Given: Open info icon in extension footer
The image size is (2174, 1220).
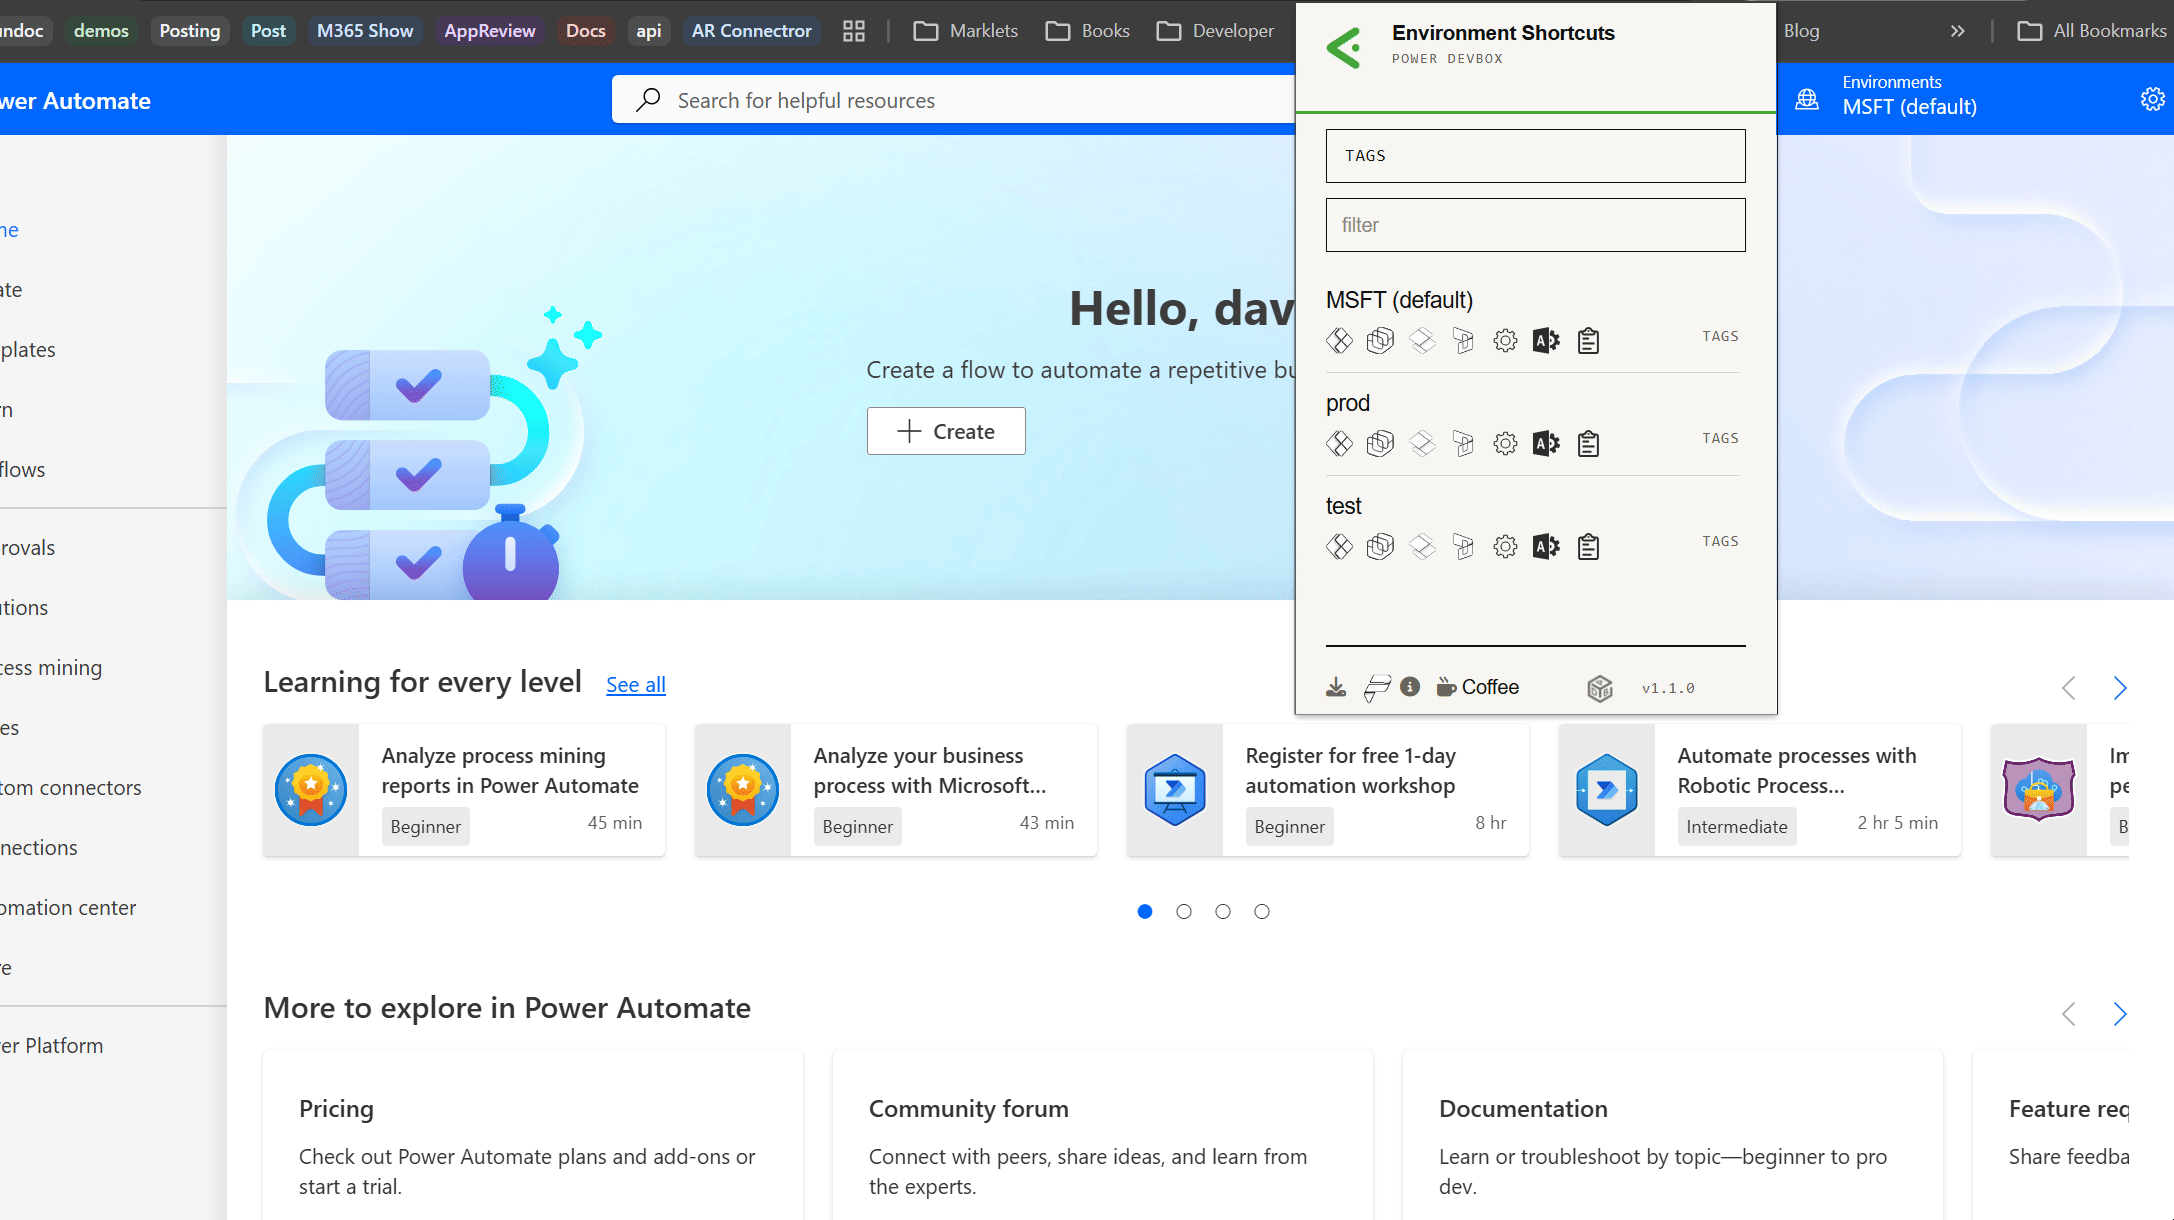Looking at the screenshot, I should pos(1410,687).
